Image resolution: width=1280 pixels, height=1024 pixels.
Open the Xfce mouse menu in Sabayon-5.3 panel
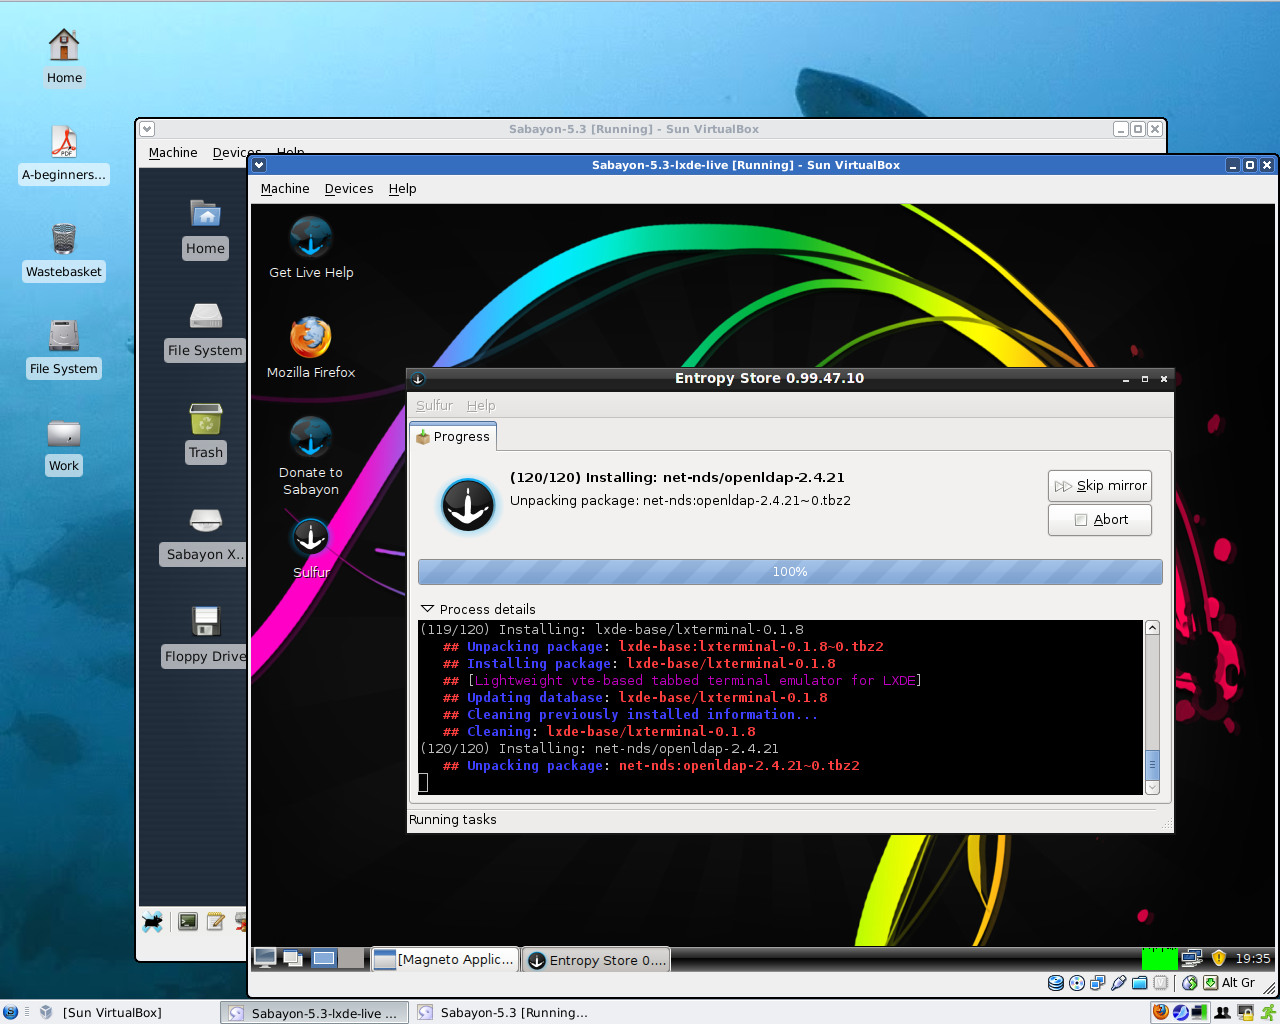pos(153,922)
